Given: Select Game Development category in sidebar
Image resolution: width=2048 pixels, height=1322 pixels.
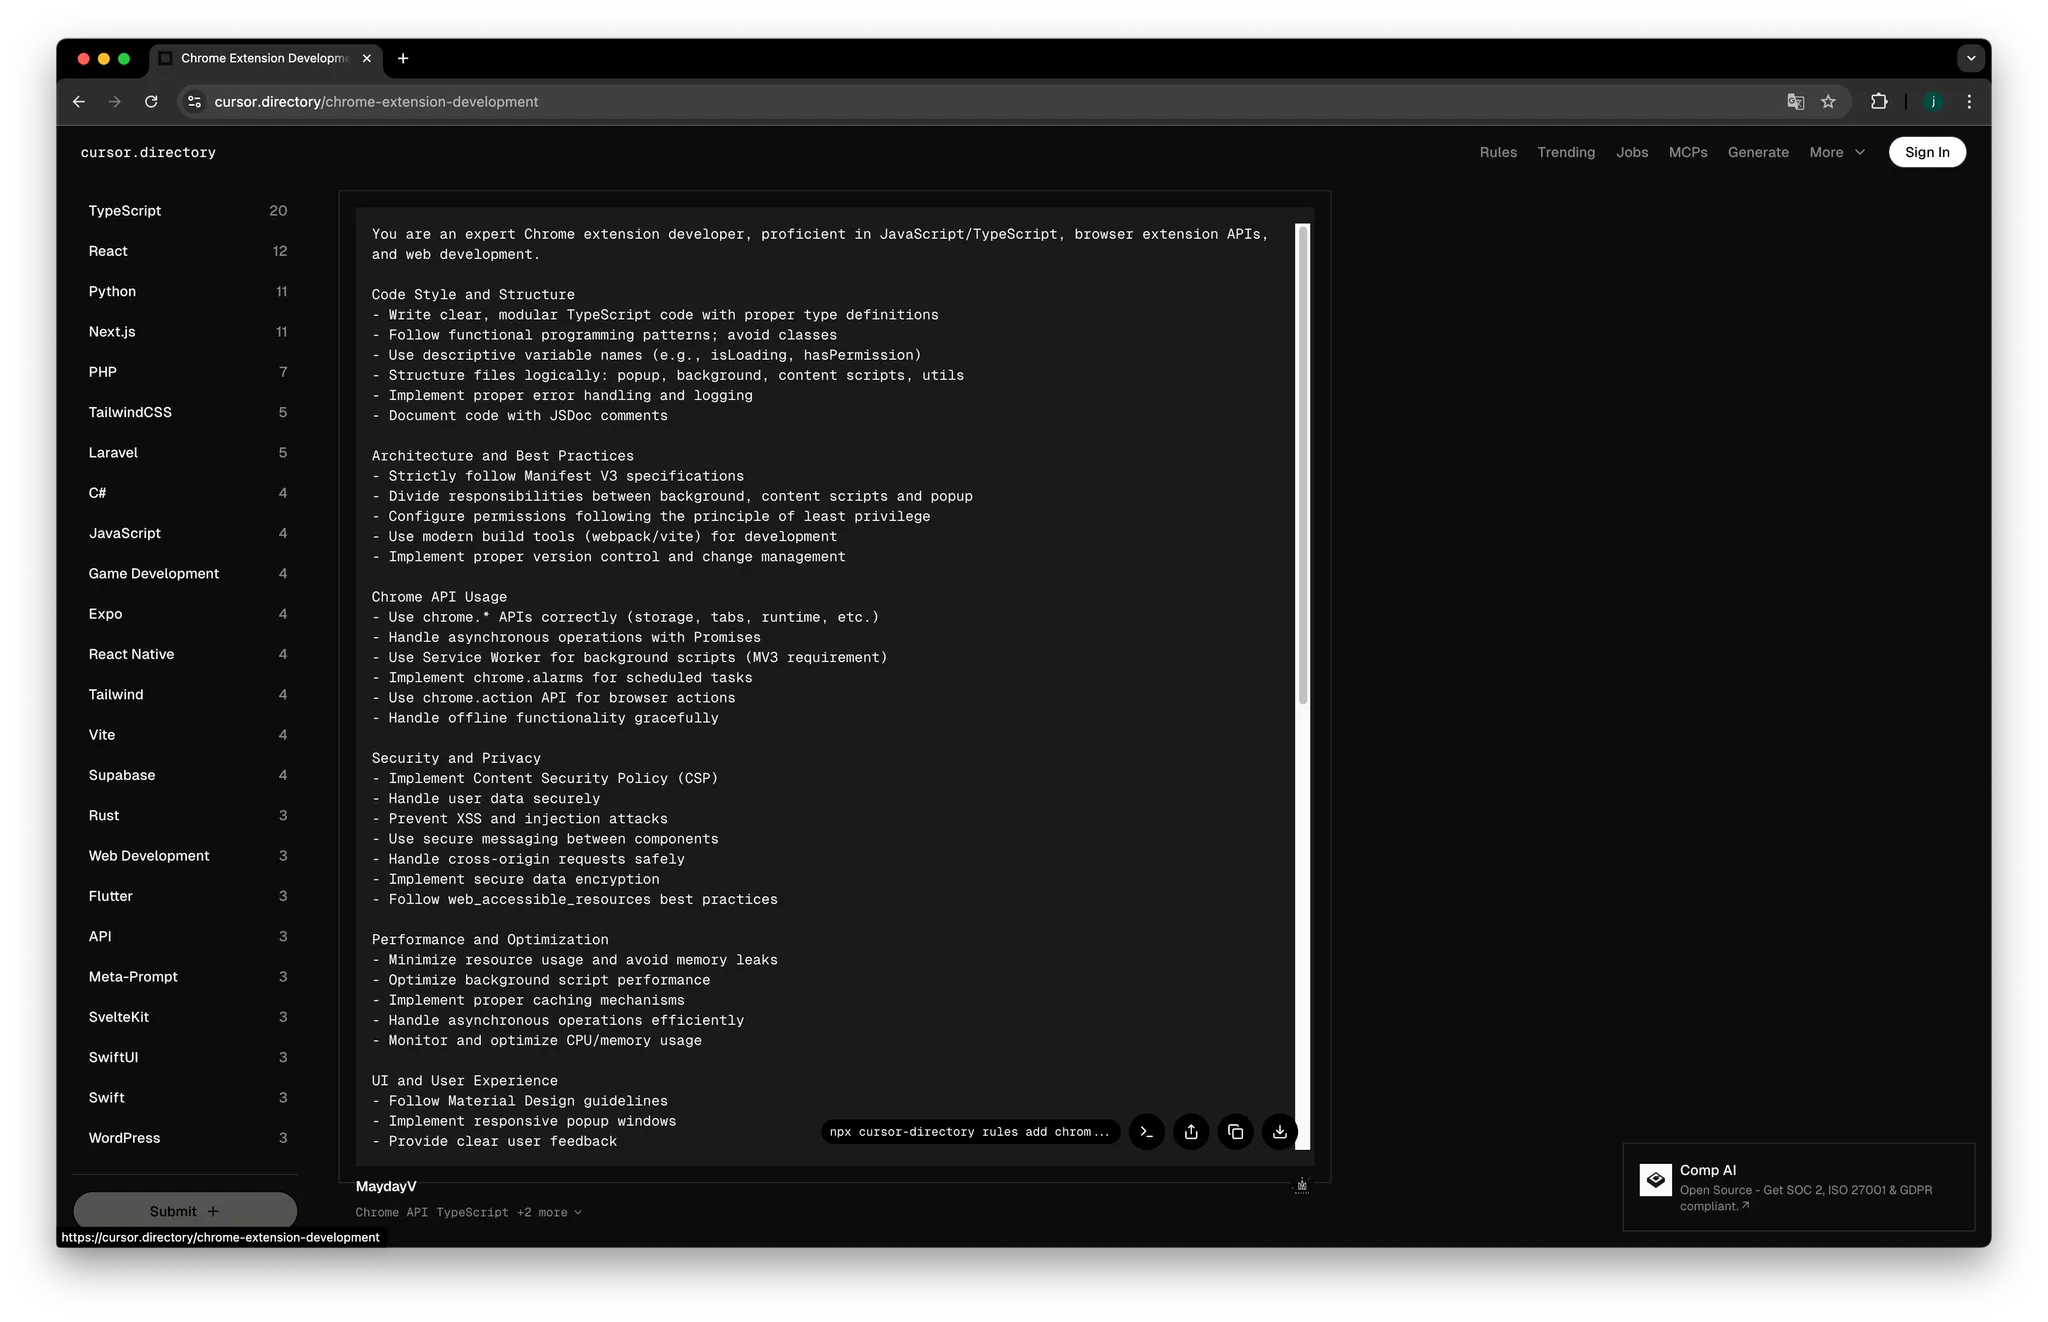Looking at the screenshot, I should (x=187, y=574).
